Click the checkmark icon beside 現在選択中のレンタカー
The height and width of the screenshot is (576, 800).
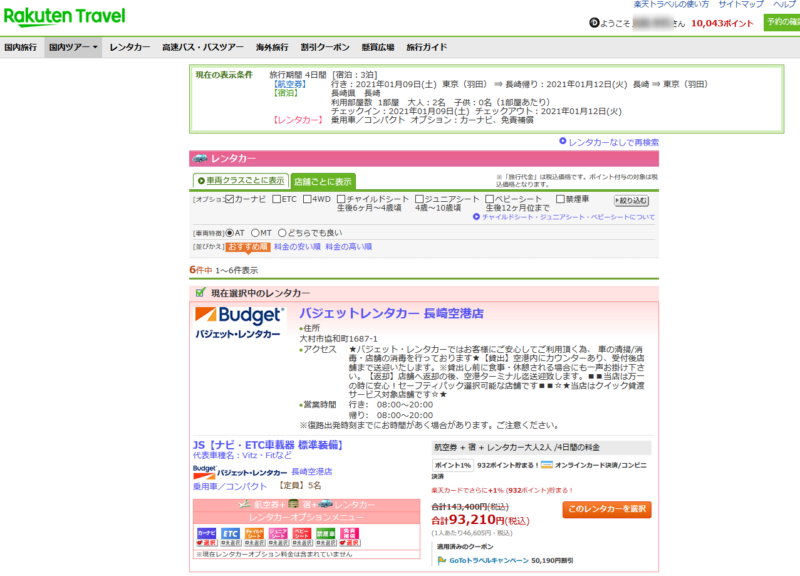pyautogui.click(x=200, y=292)
